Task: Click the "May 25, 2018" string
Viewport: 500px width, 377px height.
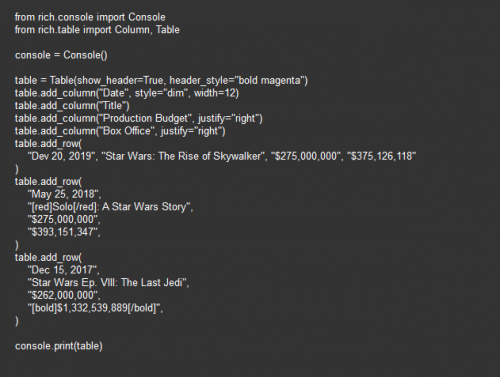Action: pos(63,194)
